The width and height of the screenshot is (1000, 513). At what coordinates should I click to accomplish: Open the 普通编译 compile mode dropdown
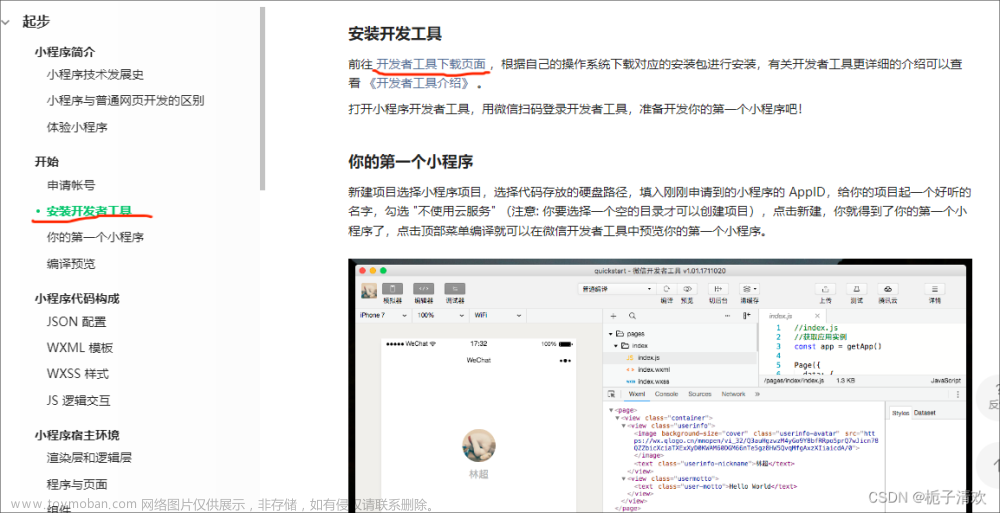click(615, 289)
